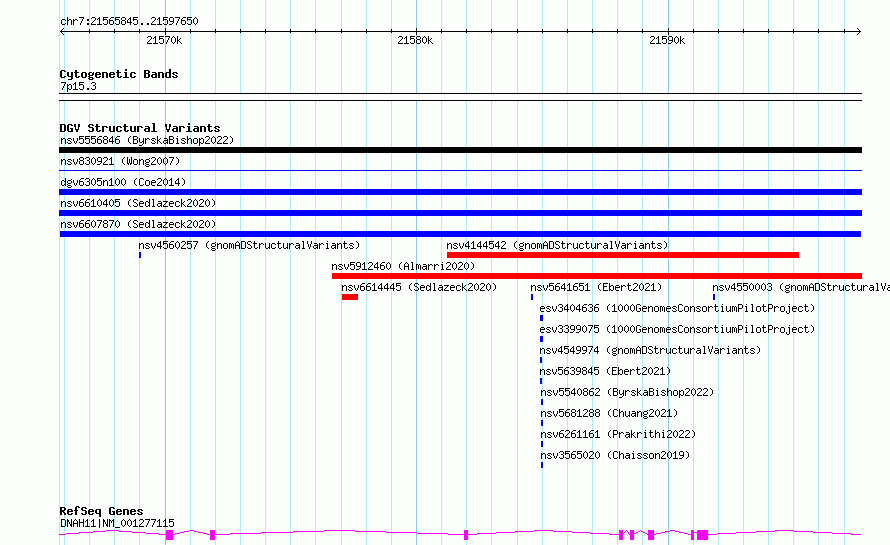This screenshot has height=545, width=890.
Task: Open nsv6614445 (Sedlazeck2020) label
Action: point(419,287)
